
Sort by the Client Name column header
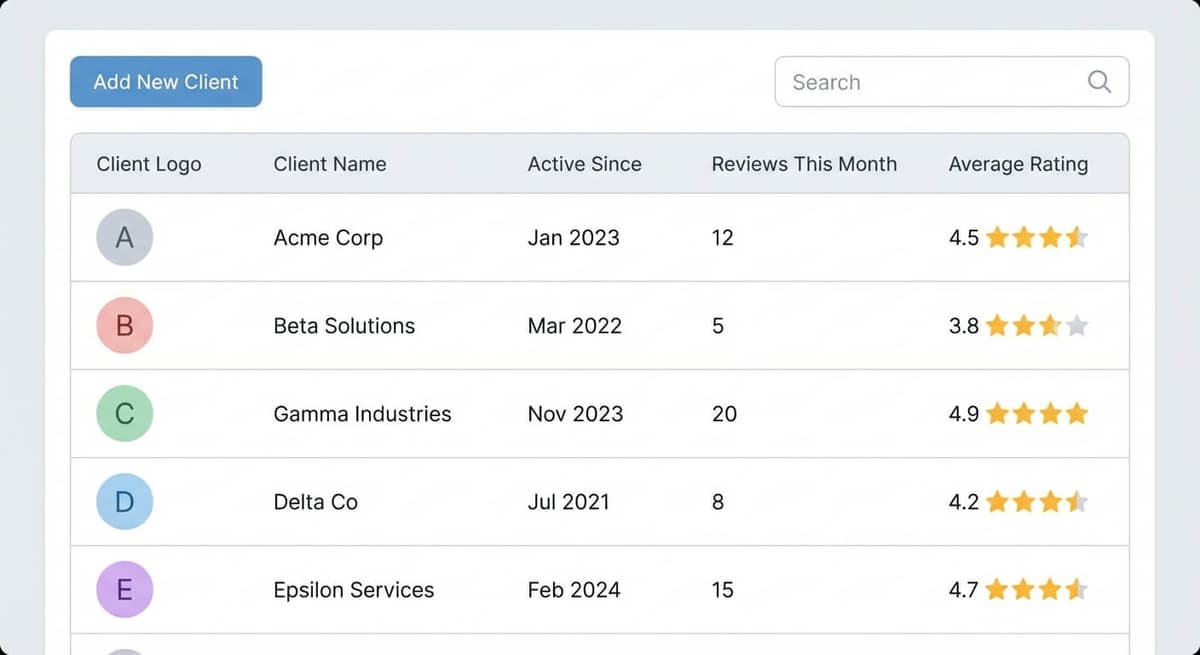click(329, 164)
